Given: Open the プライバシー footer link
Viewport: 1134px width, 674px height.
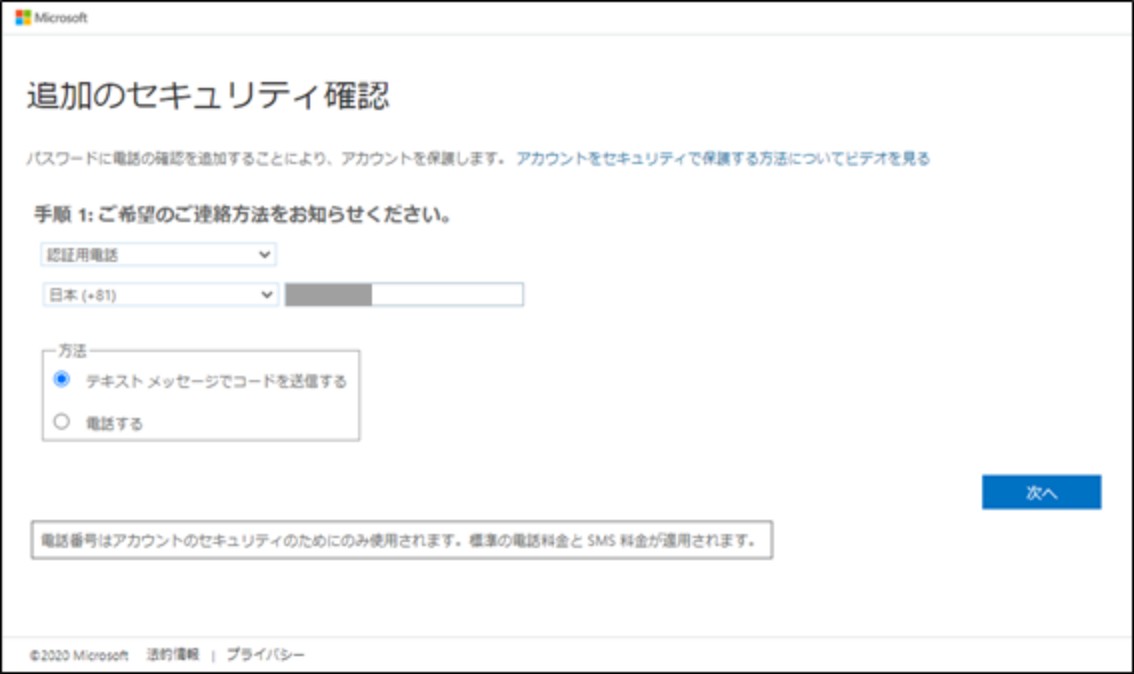Looking at the screenshot, I should 265,655.
